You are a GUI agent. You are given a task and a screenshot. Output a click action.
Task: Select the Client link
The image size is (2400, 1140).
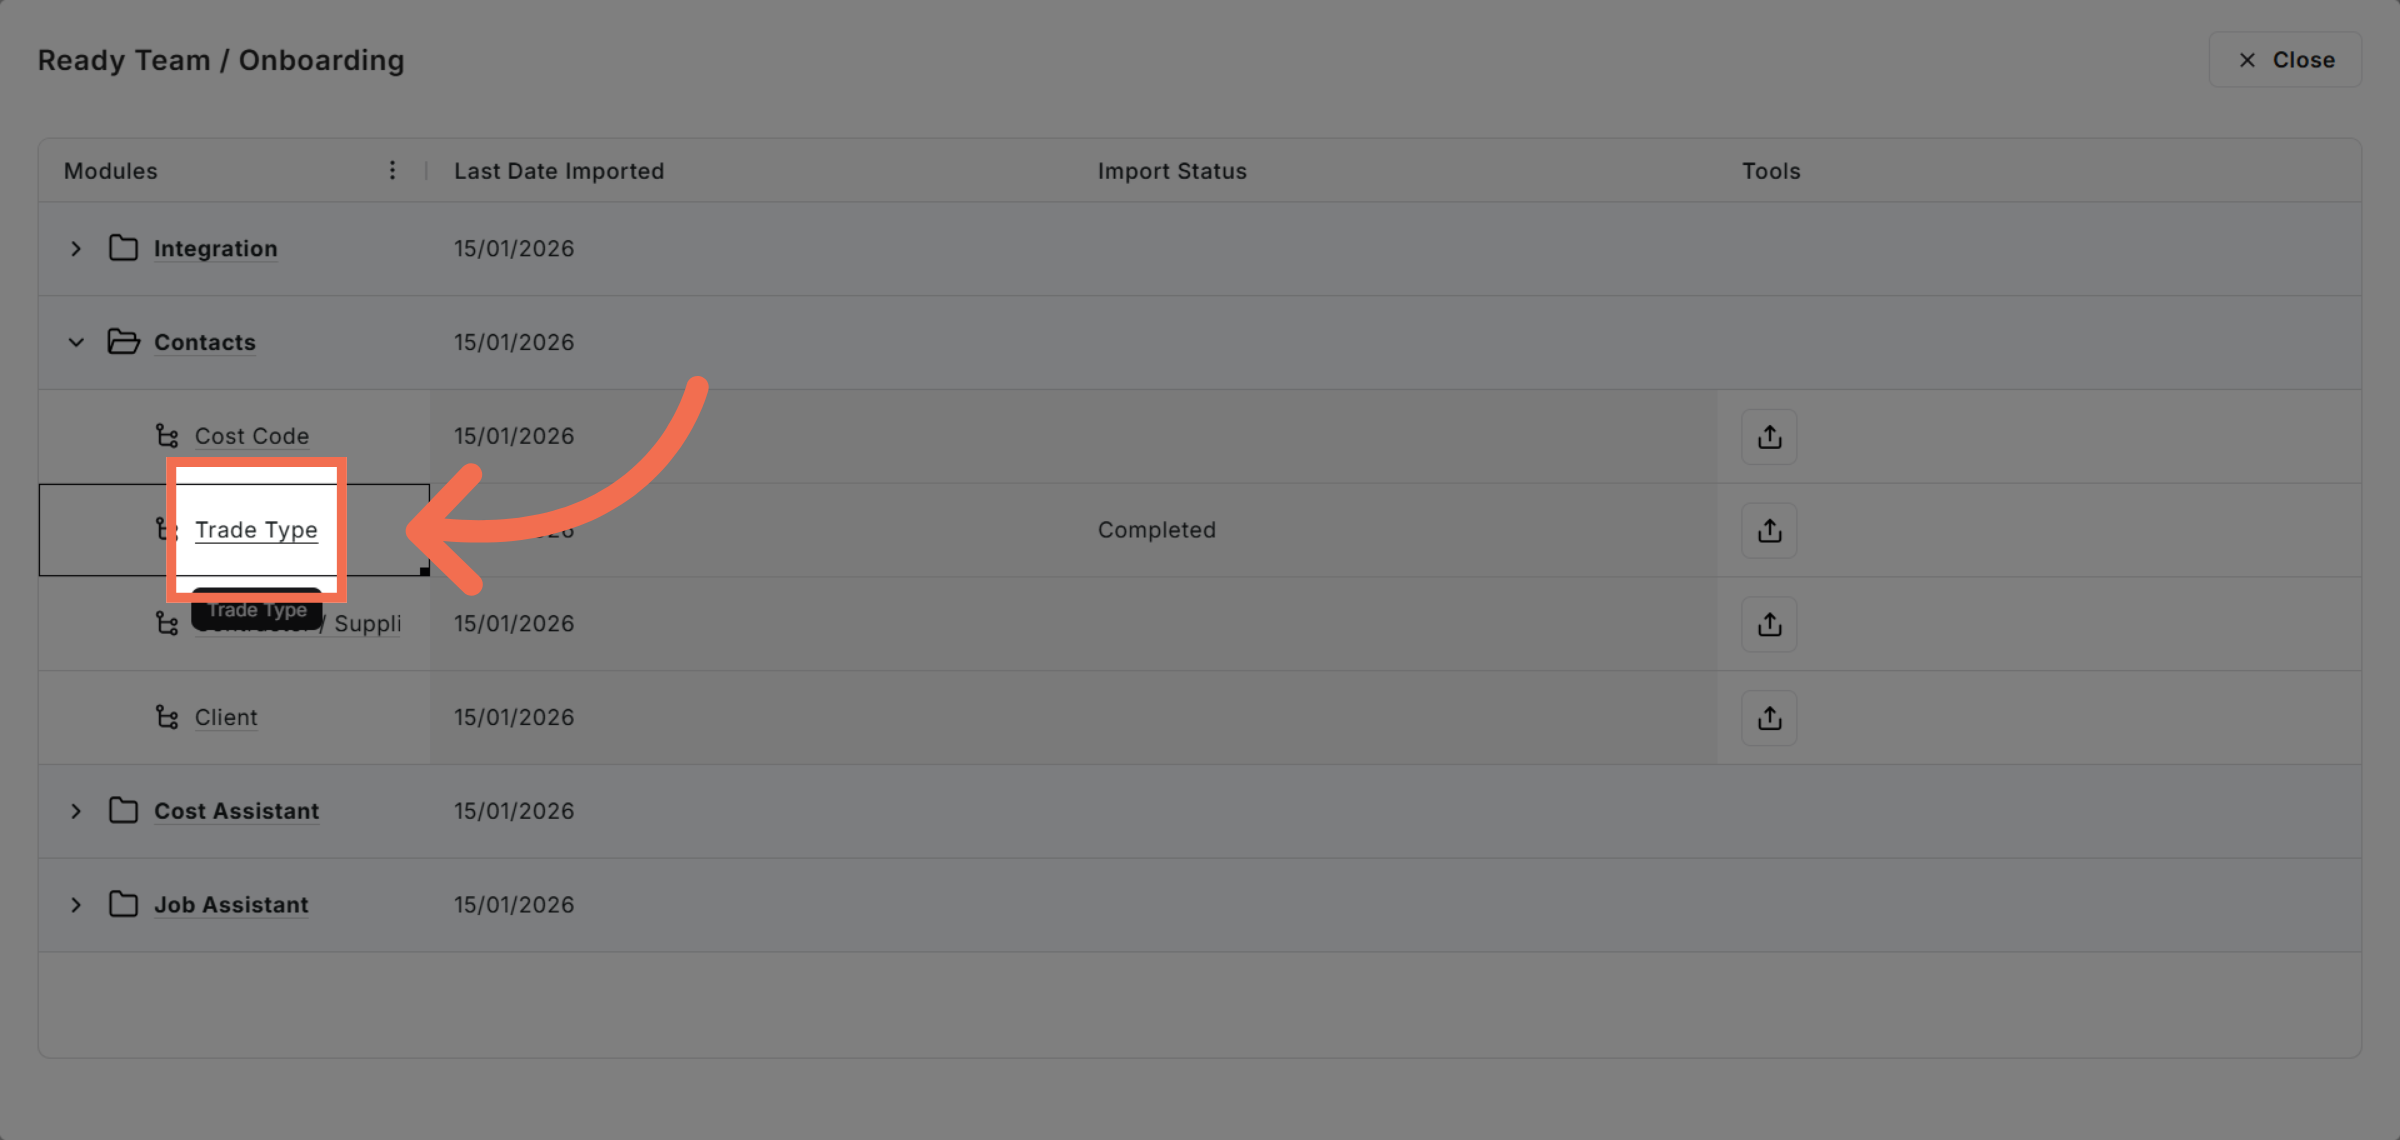pyautogui.click(x=225, y=717)
